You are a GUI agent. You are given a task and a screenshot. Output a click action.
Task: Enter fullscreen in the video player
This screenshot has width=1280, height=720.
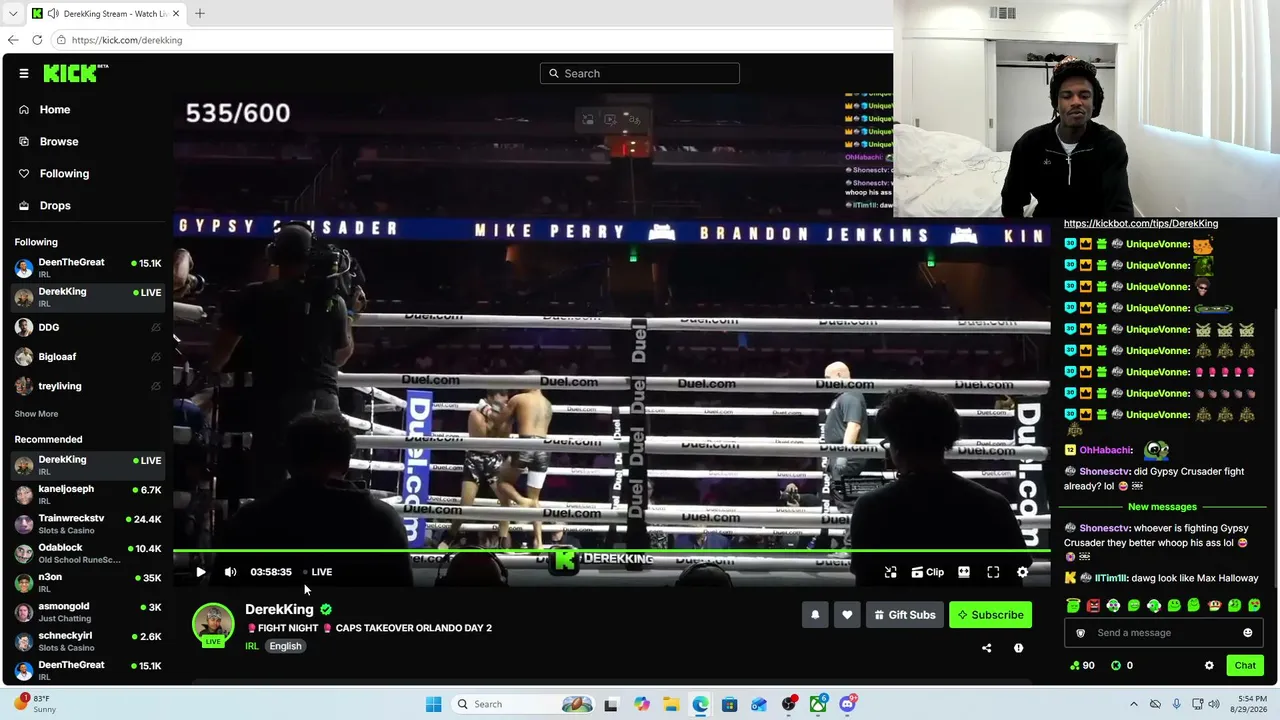click(x=993, y=572)
